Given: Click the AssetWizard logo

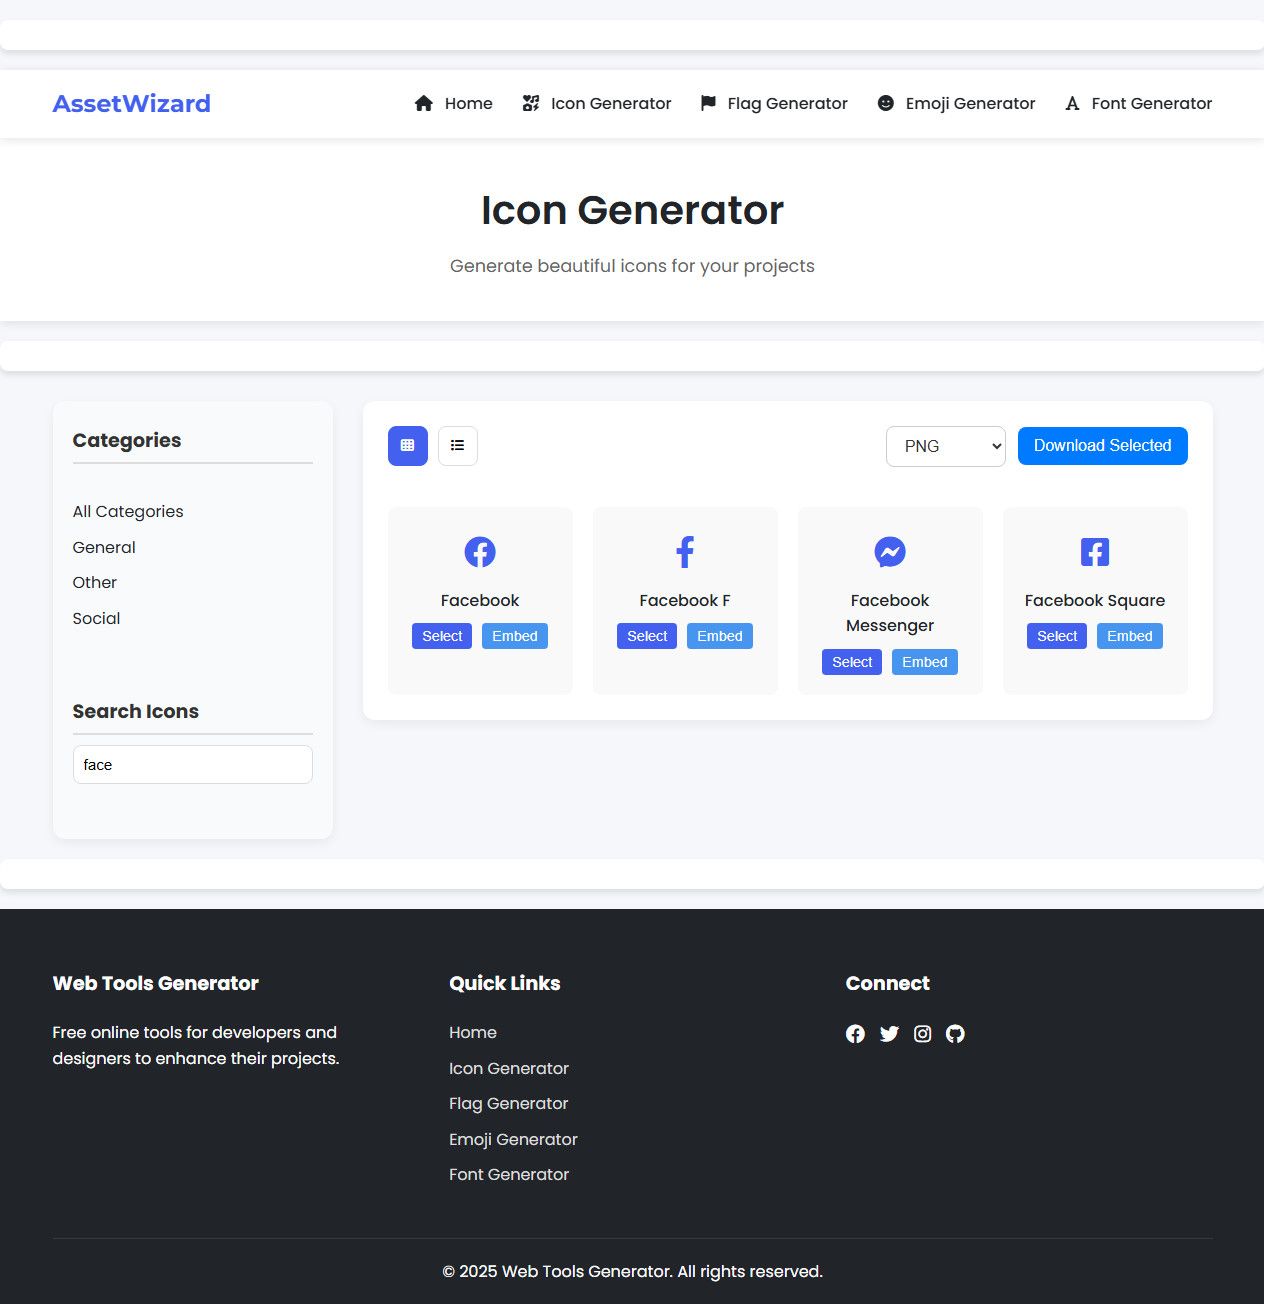Looking at the screenshot, I should click(132, 103).
